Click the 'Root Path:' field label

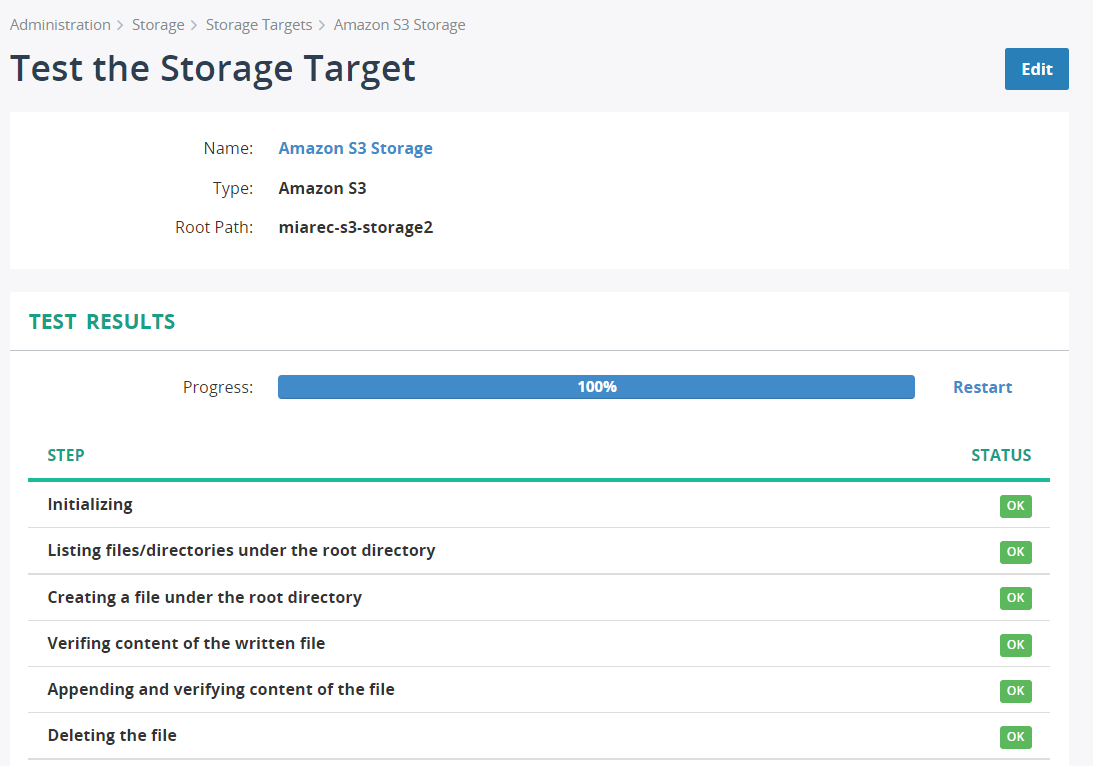coord(214,228)
